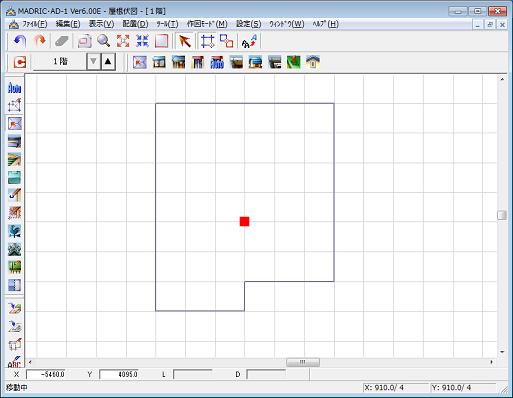
Task: Click the red C refresh icon
Action: [20, 62]
